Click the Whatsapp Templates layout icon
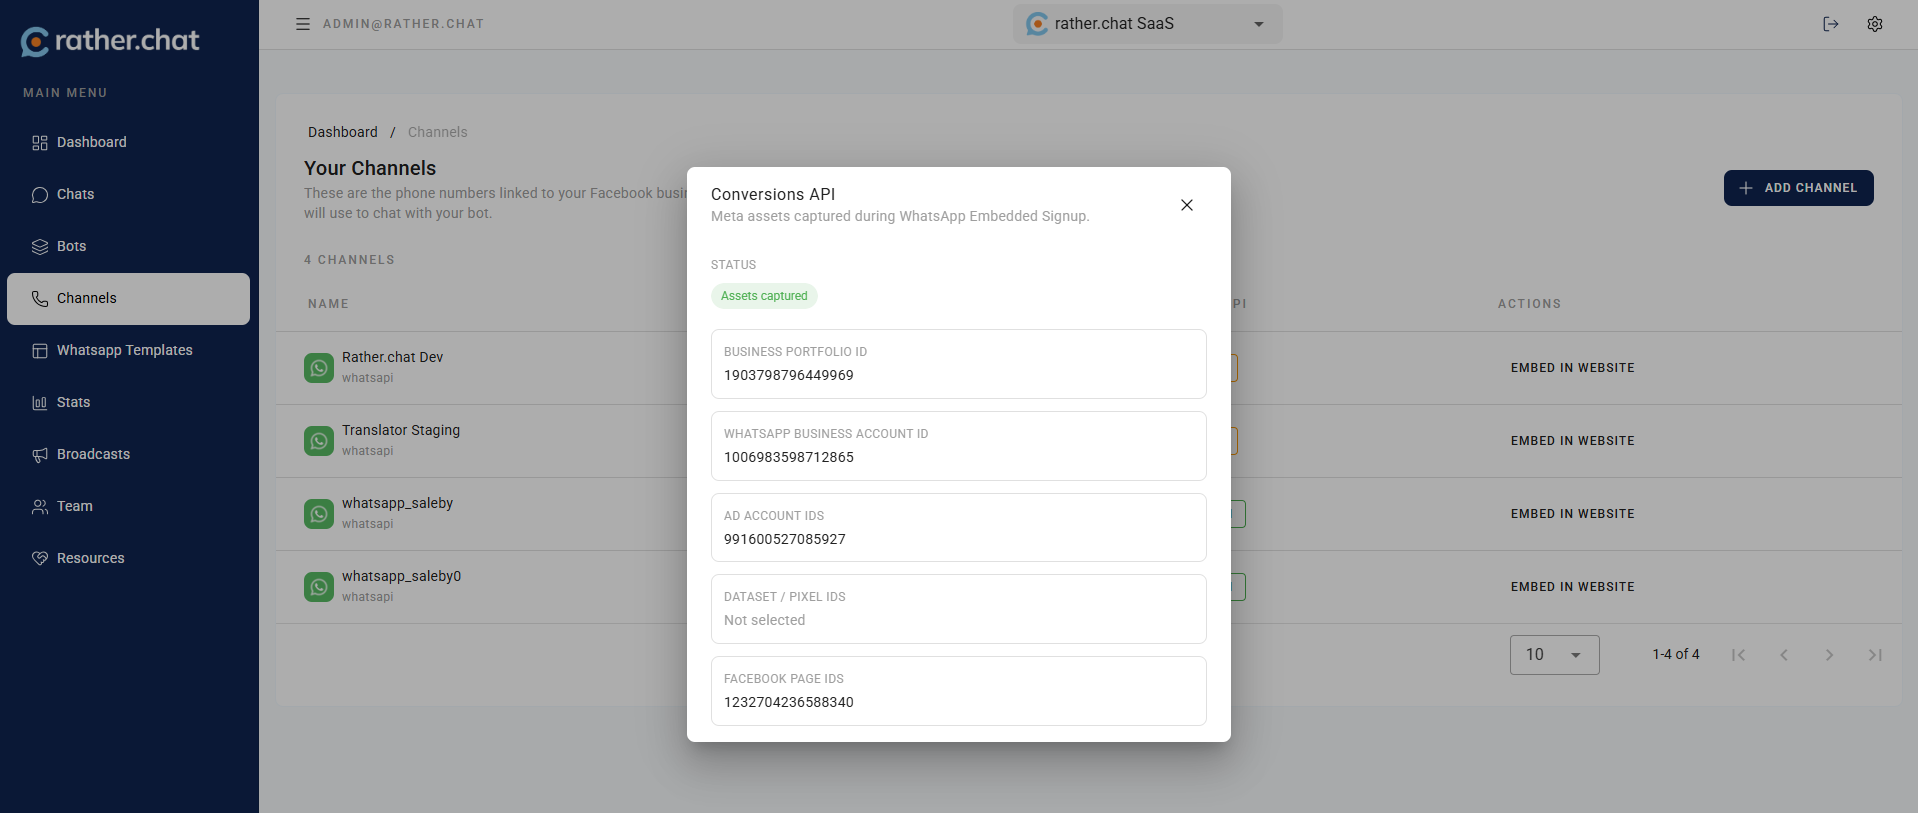Viewport: 1918px width, 813px height. pyautogui.click(x=40, y=351)
